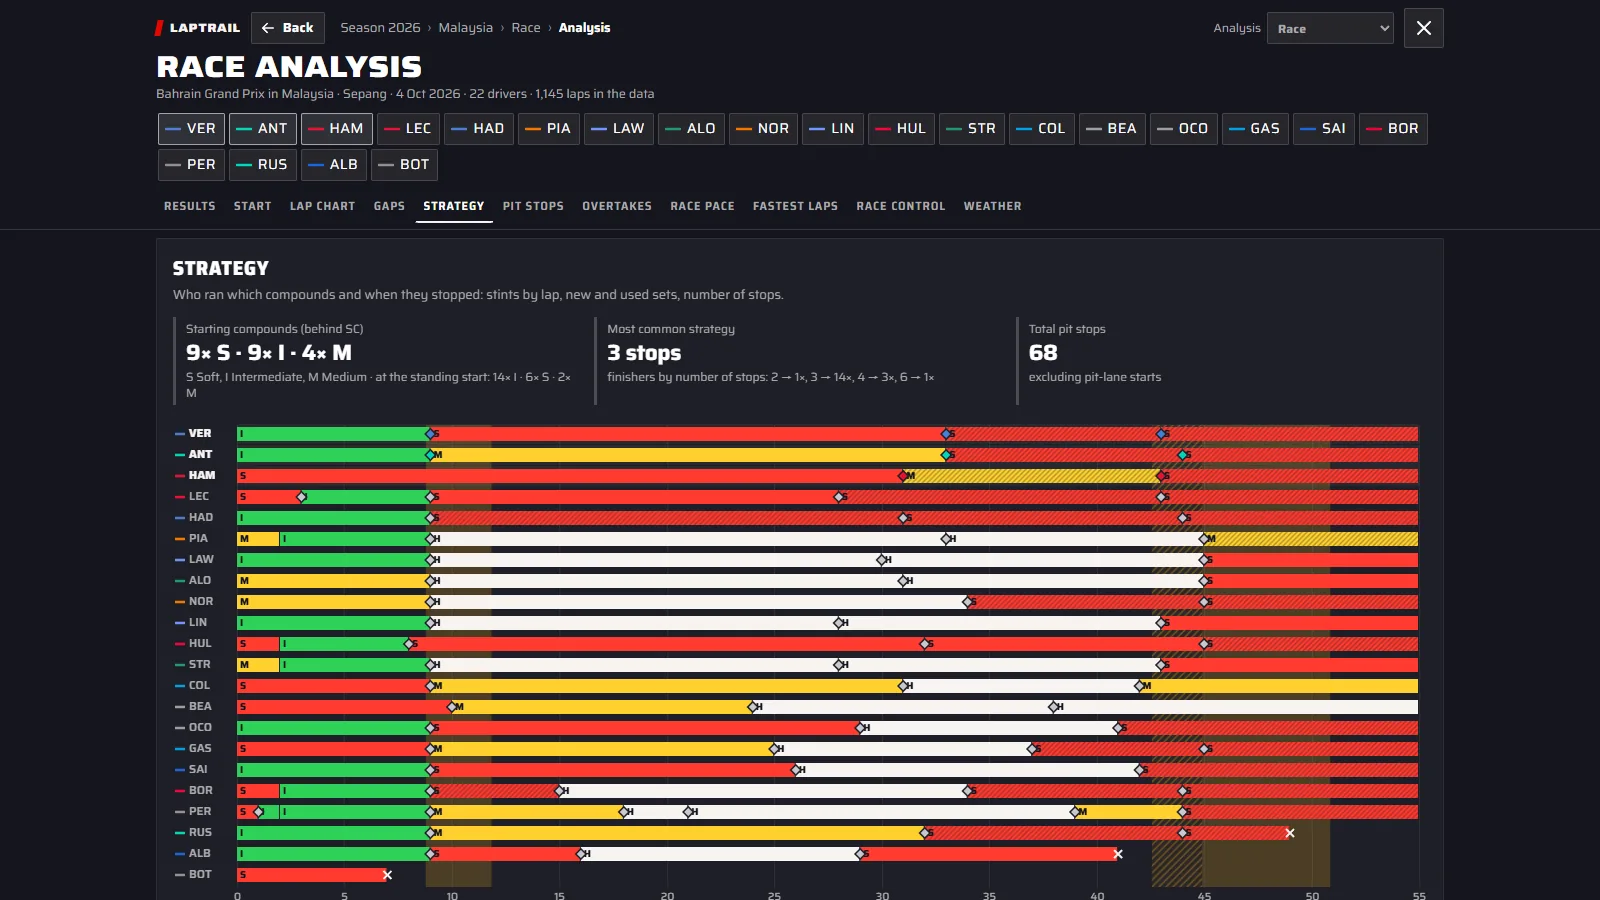1600x900 pixels.
Task: Open the Race breadcrumb link
Action: click(526, 28)
